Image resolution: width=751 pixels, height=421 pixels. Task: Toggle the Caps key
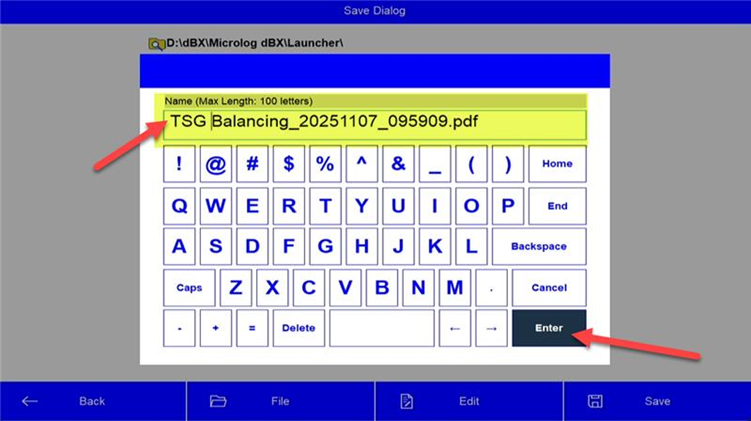[189, 287]
